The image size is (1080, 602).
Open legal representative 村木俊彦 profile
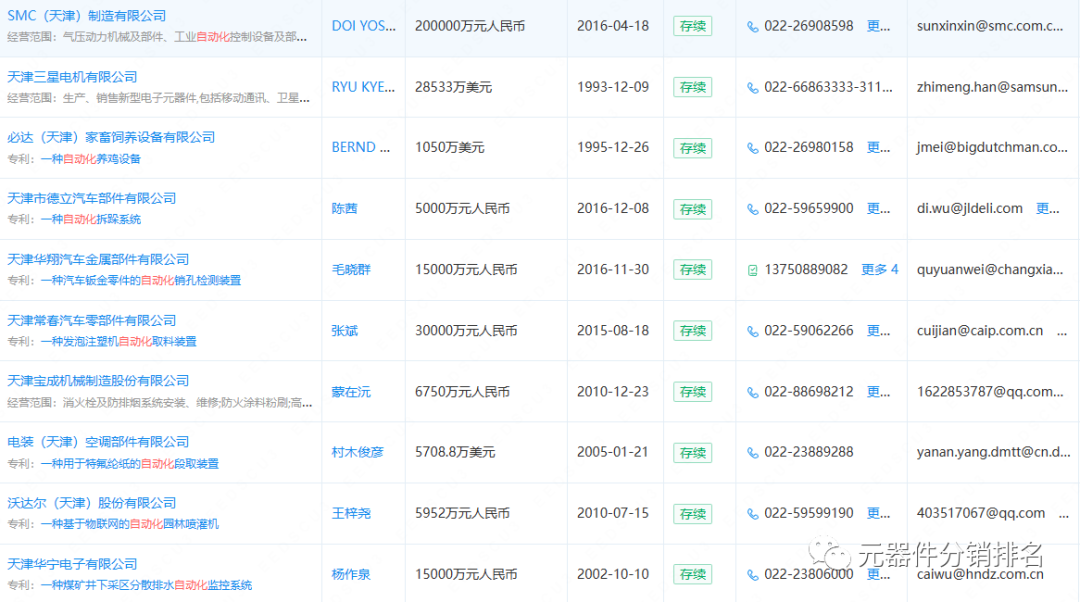(357, 453)
